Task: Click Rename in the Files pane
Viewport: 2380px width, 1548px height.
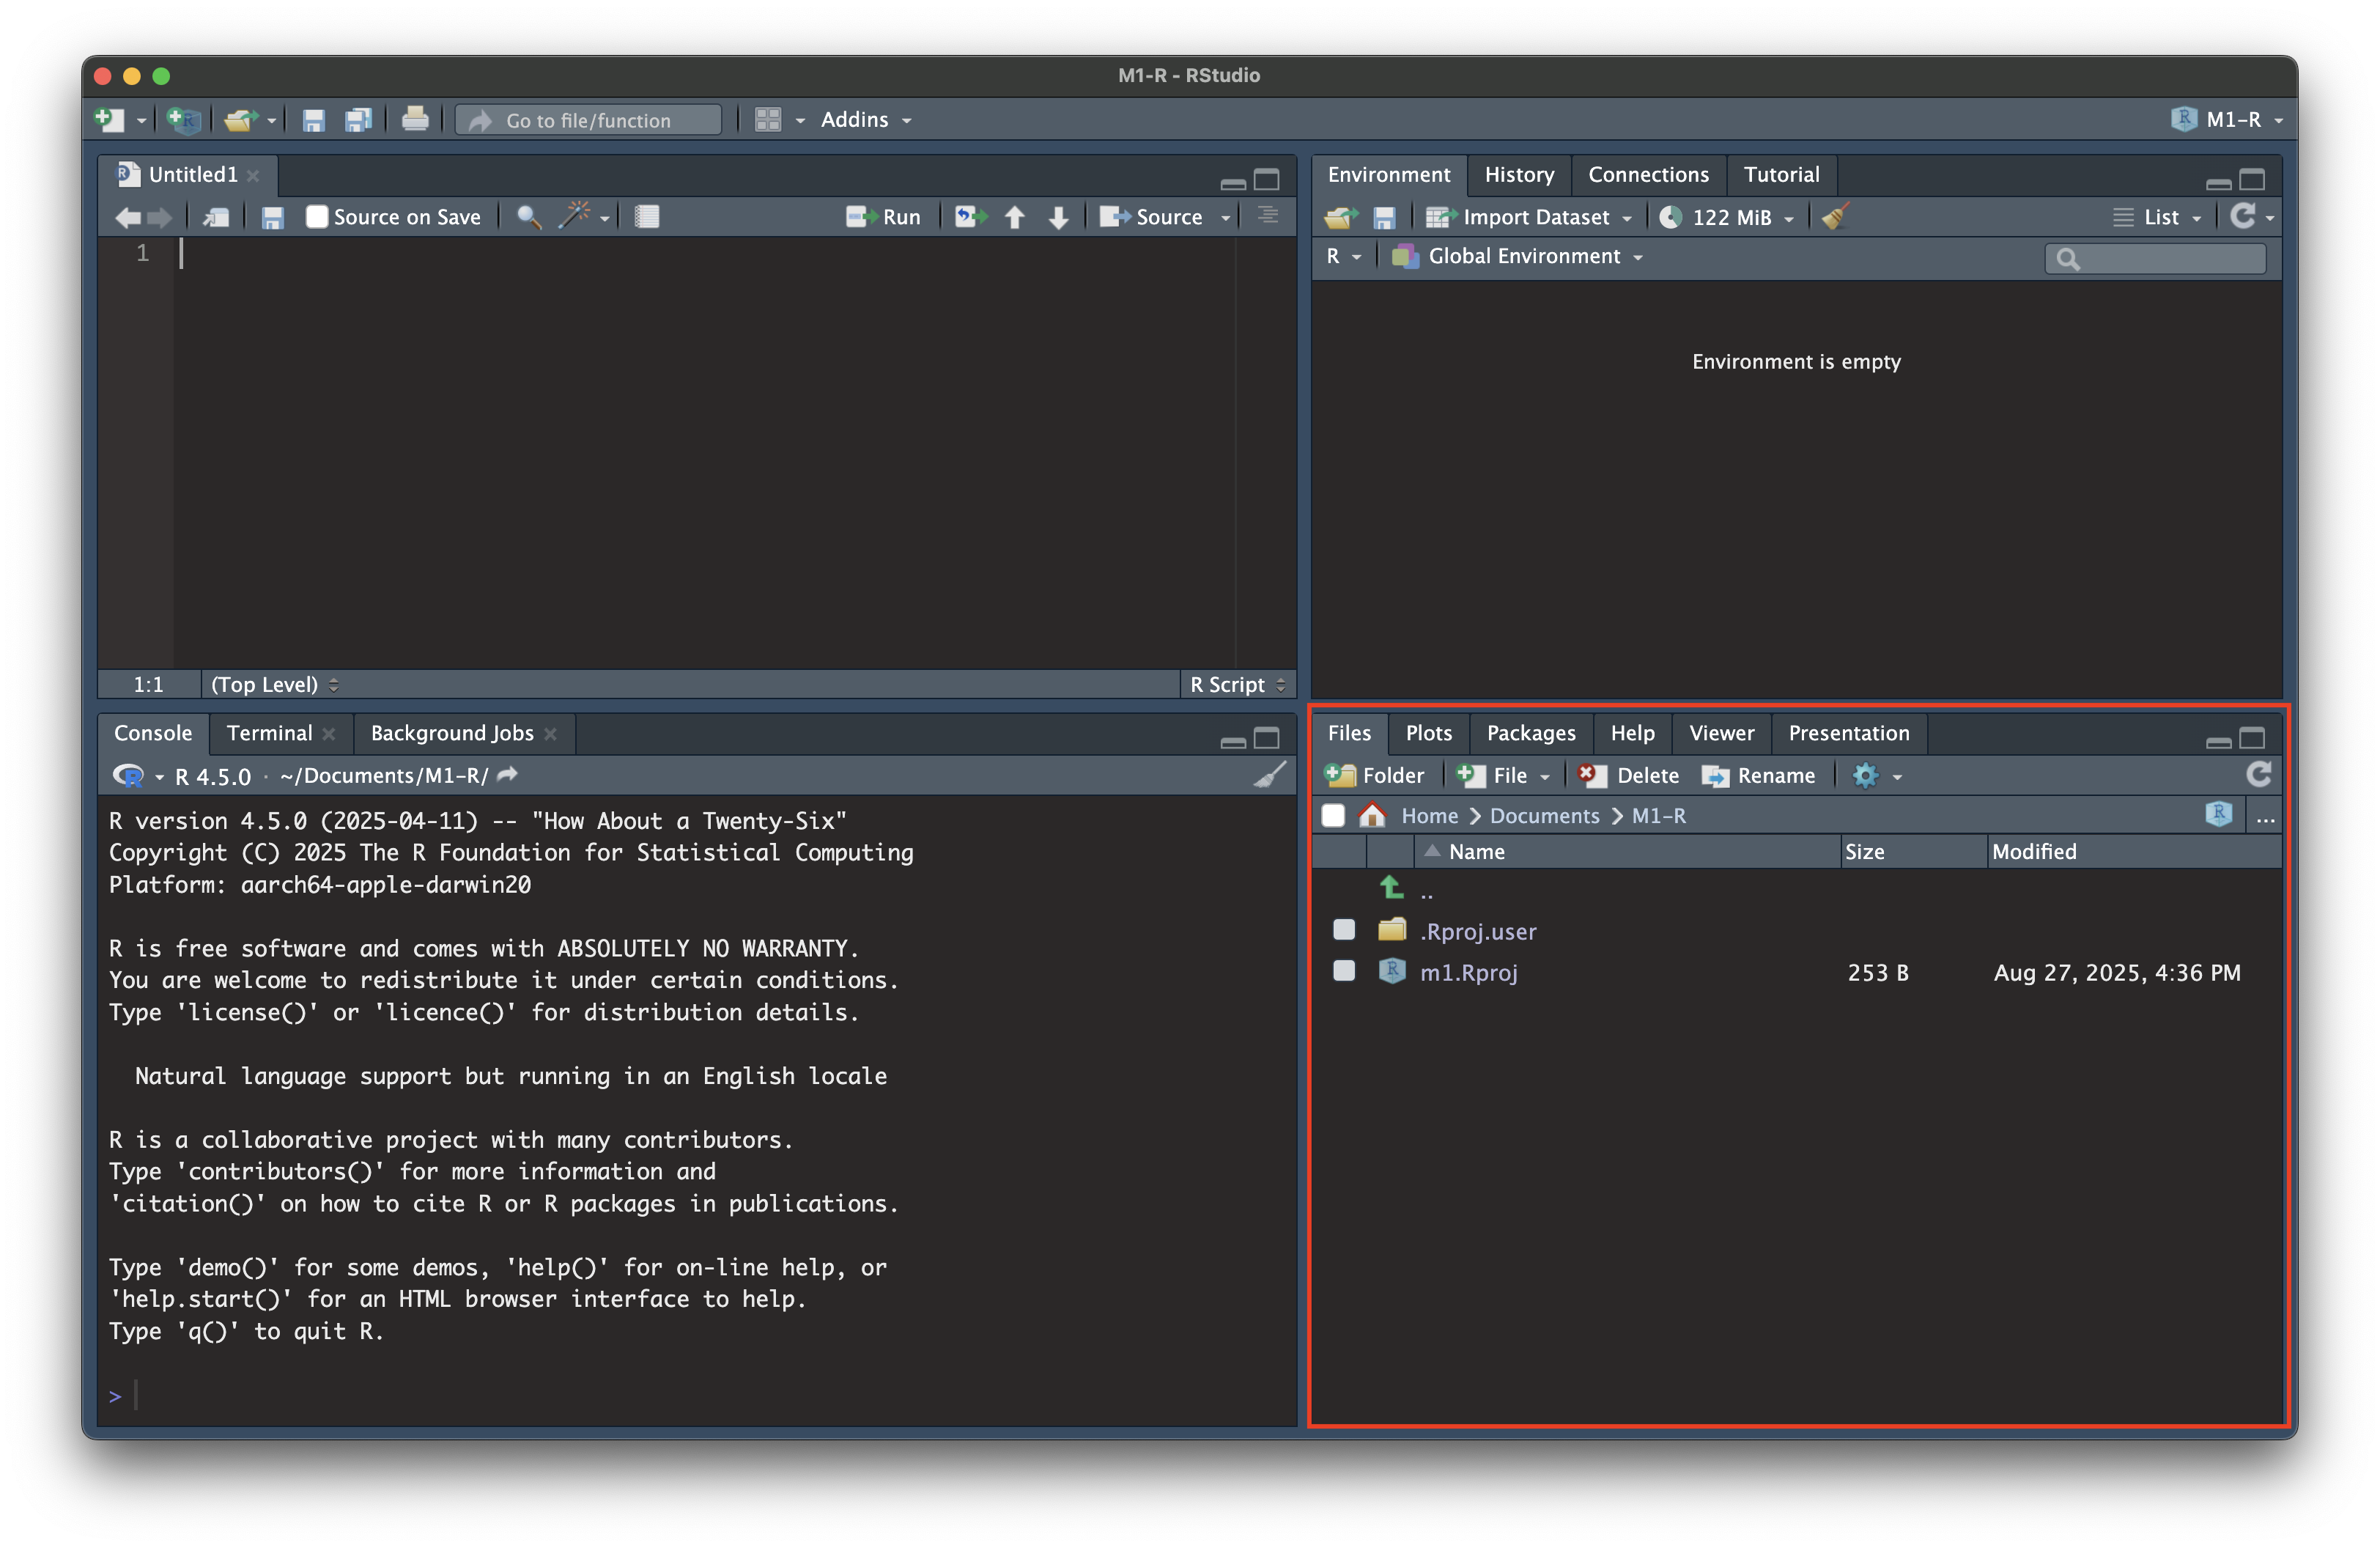Action: pyautogui.click(x=1758, y=775)
